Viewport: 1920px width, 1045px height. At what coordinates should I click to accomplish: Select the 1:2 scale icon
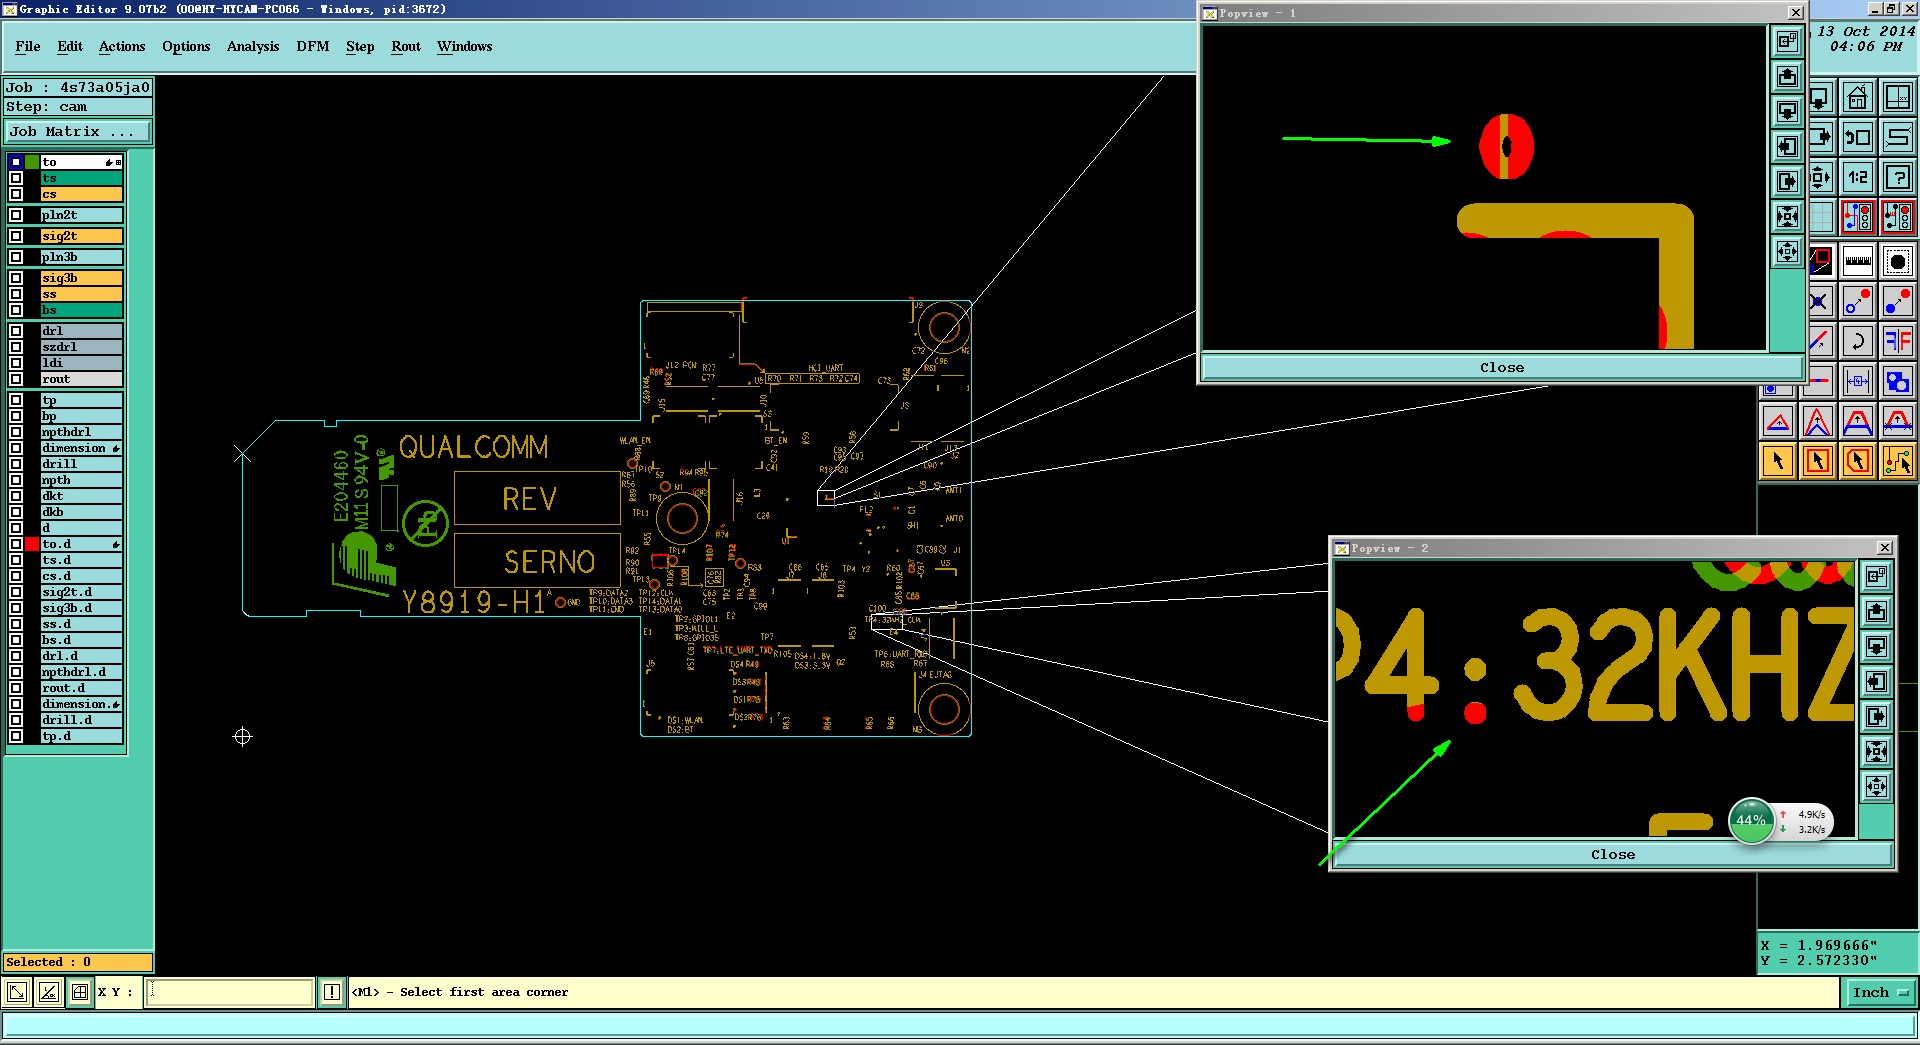(1857, 177)
